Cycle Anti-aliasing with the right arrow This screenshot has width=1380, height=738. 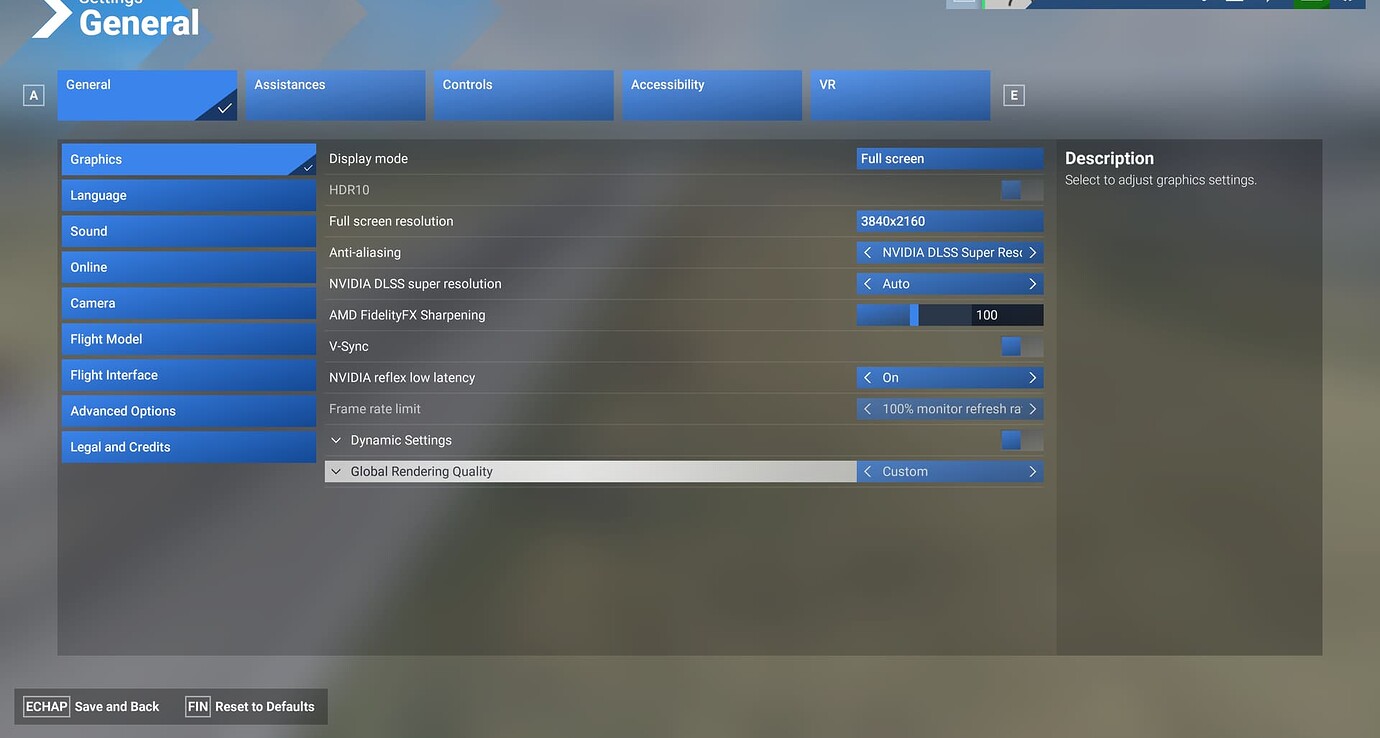pyautogui.click(x=1032, y=252)
